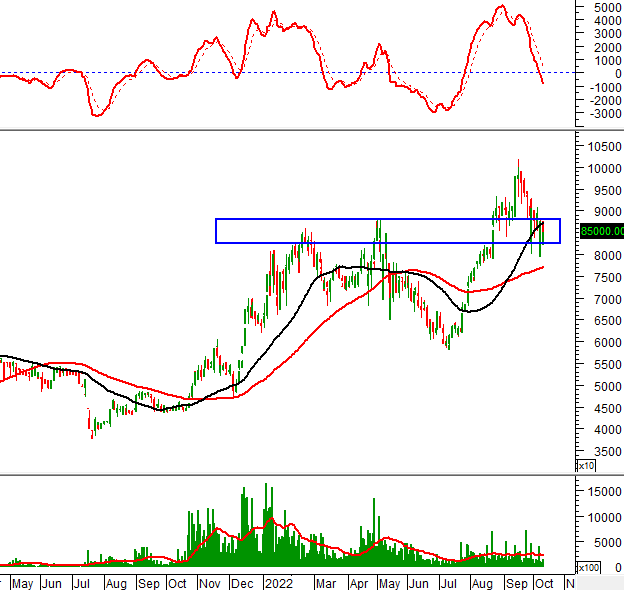Click the -3000 label on the oscillator axis
This screenshot has height=590, width=624.
tap(605, 114)
